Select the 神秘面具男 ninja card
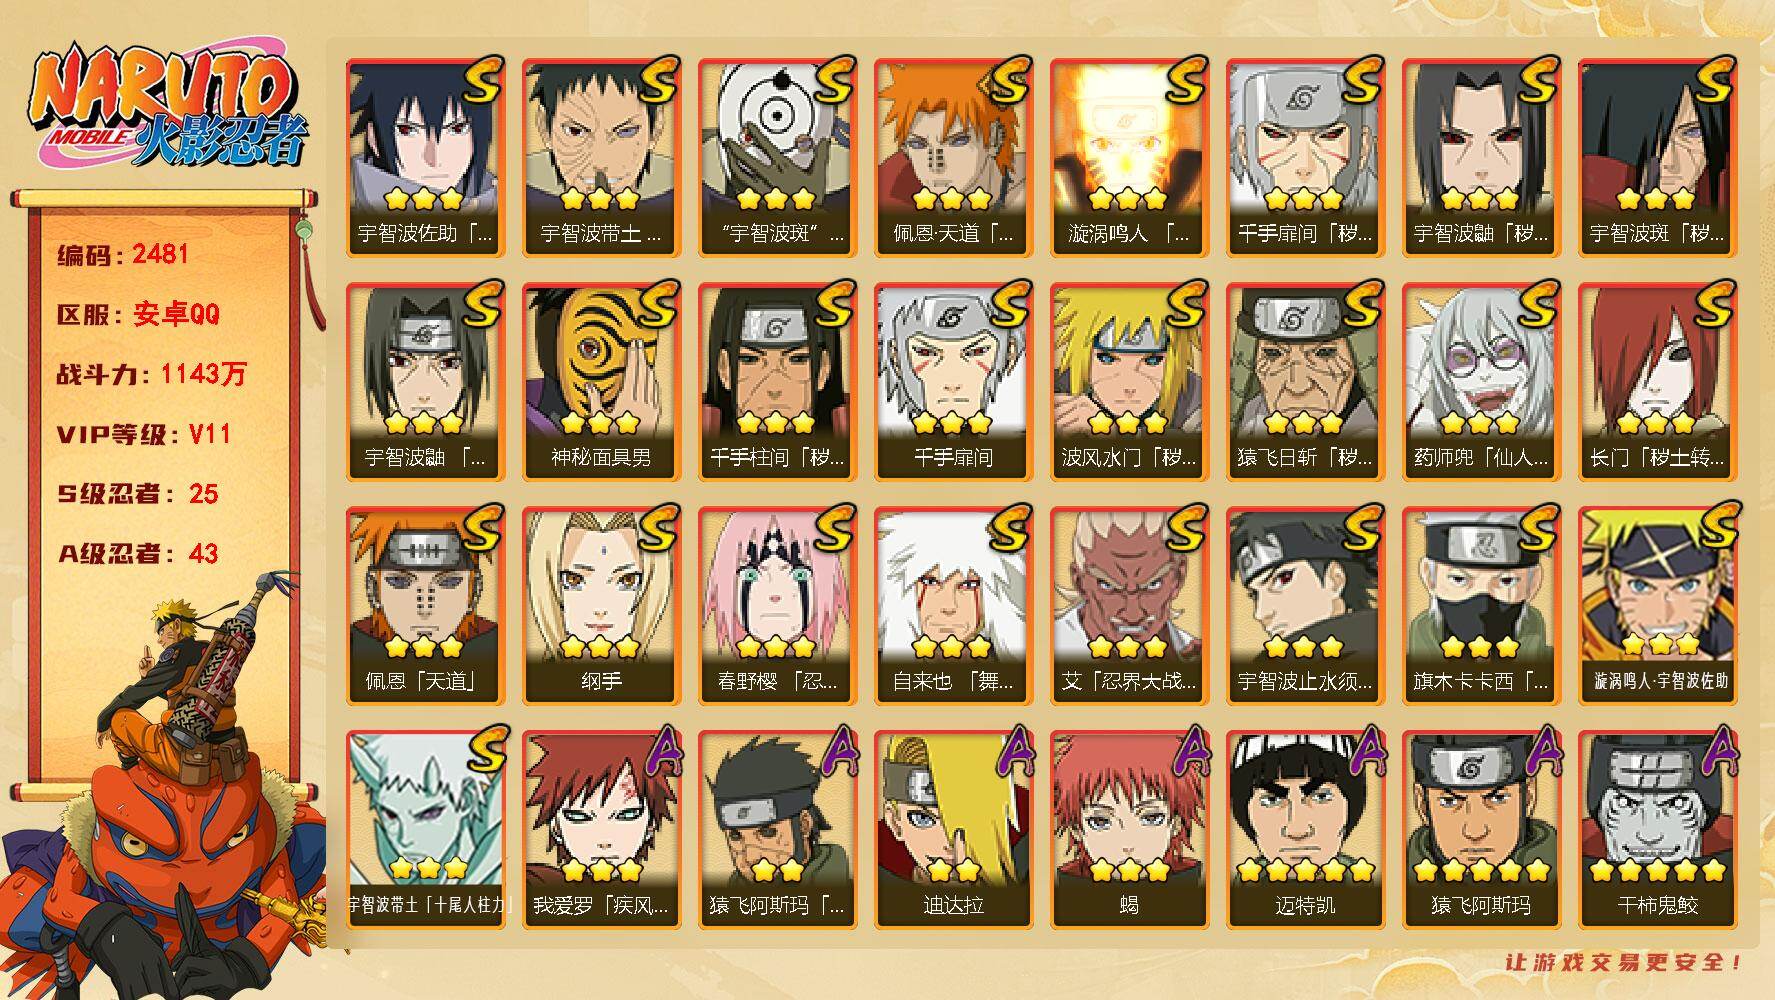The width and height of the screenshot is (1775, 1000). coord(601,382)
